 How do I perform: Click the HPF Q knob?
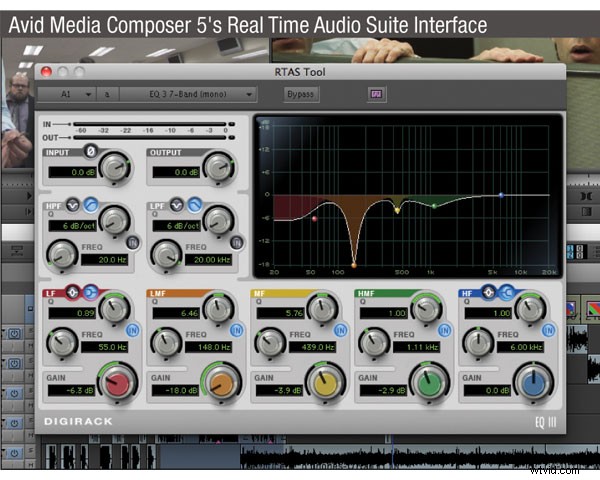tap(114, 221)
